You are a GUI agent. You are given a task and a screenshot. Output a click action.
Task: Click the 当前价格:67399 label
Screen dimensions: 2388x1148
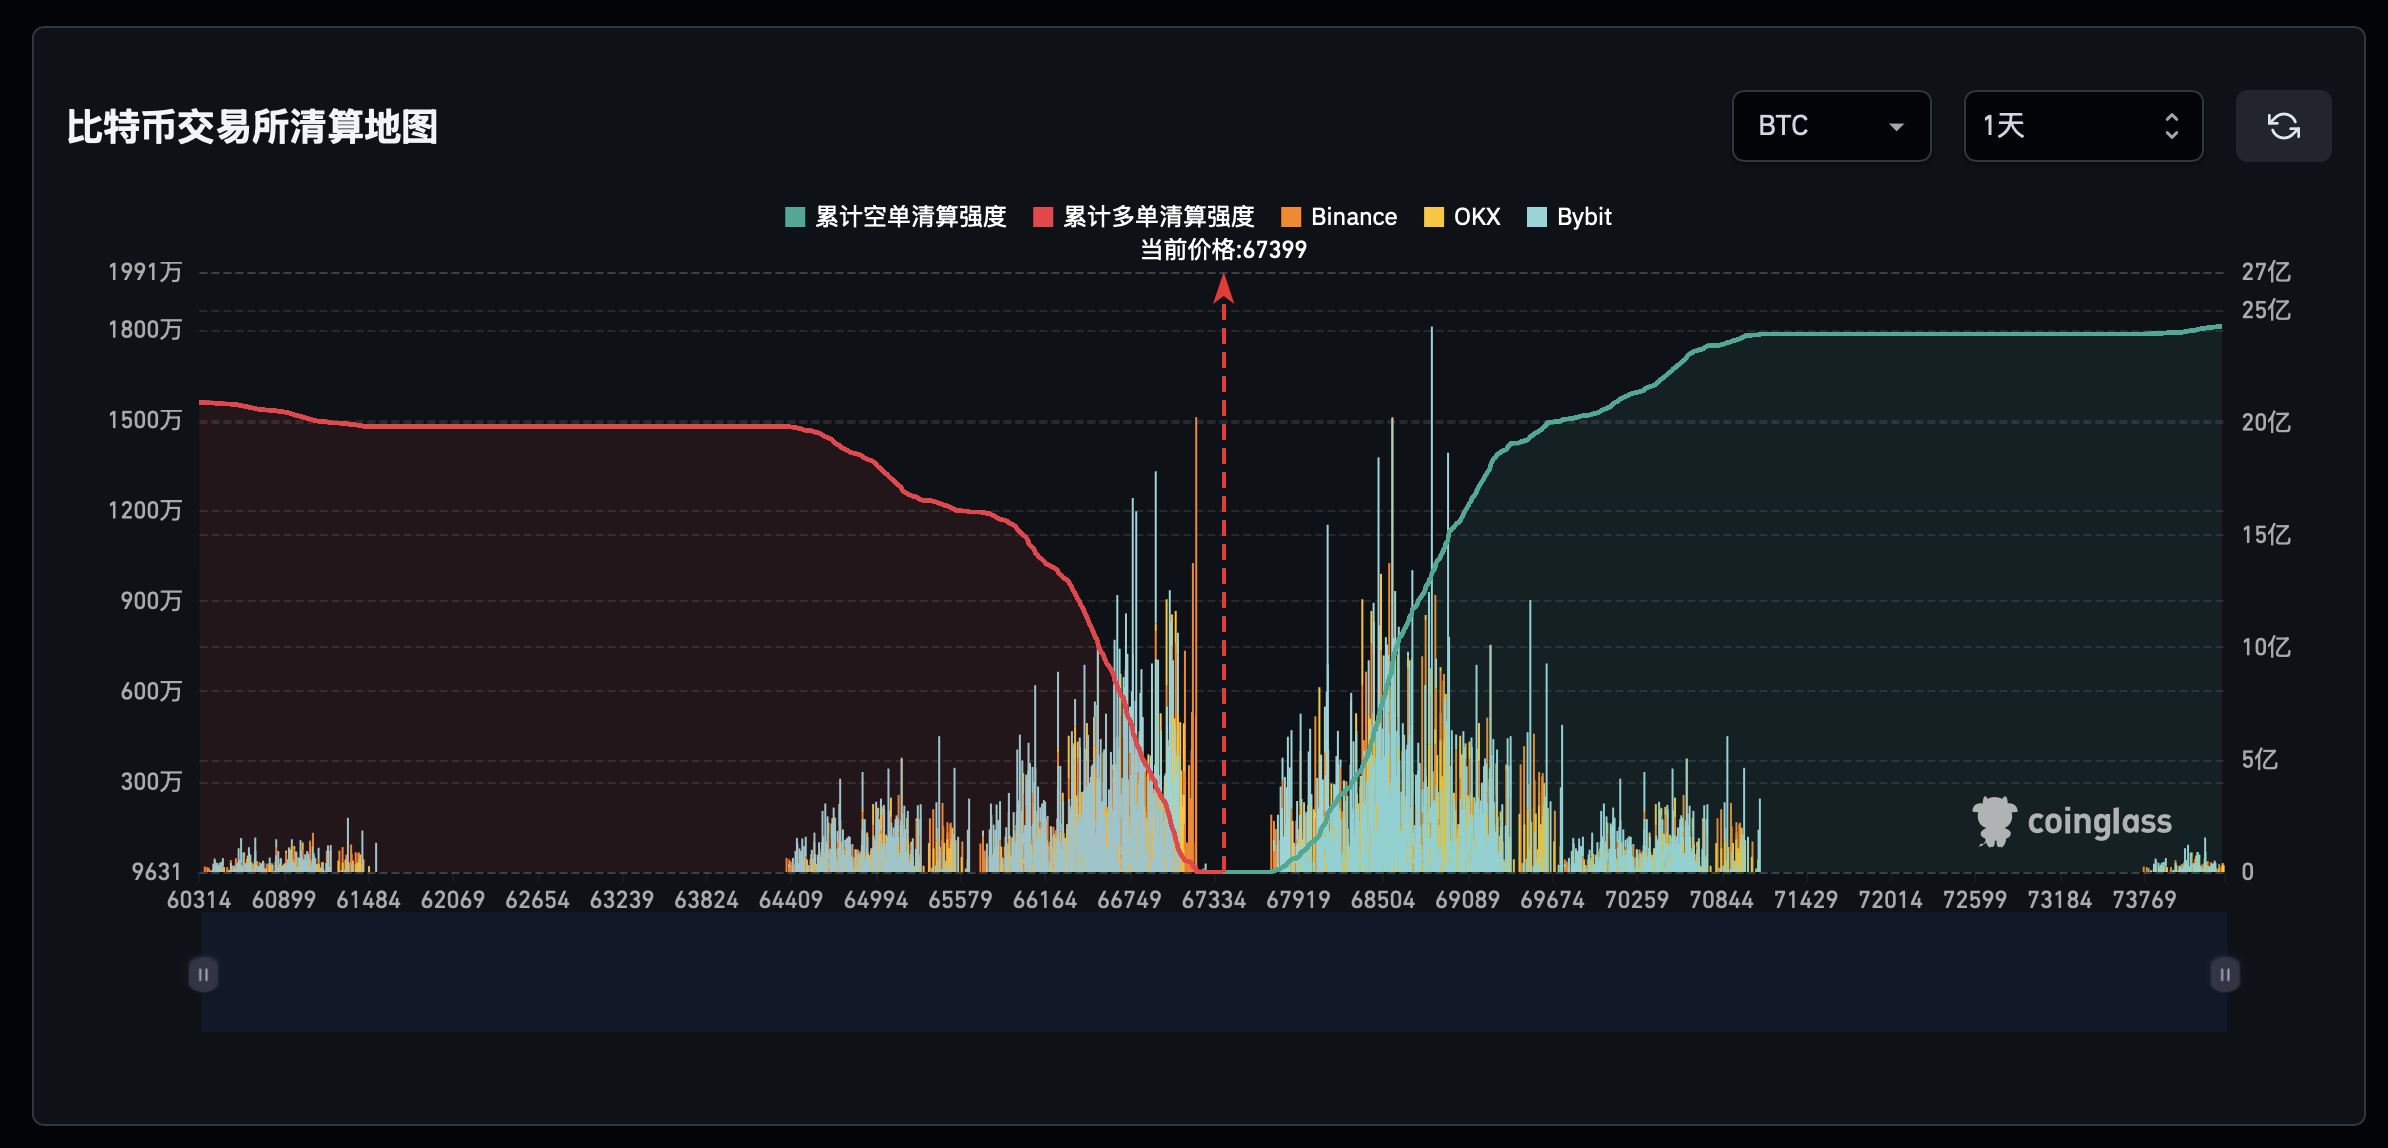pyautogui.click(x=1223, y=250)
